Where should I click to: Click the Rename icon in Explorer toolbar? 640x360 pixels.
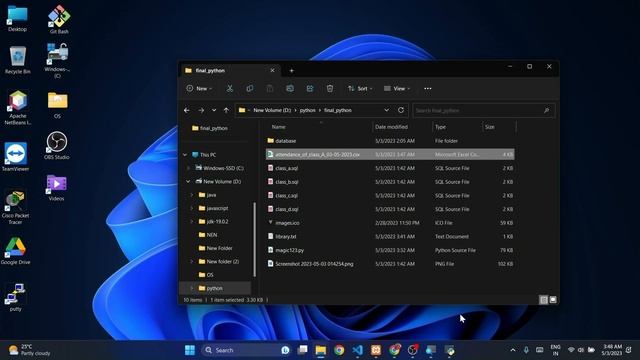click(290, 89)
